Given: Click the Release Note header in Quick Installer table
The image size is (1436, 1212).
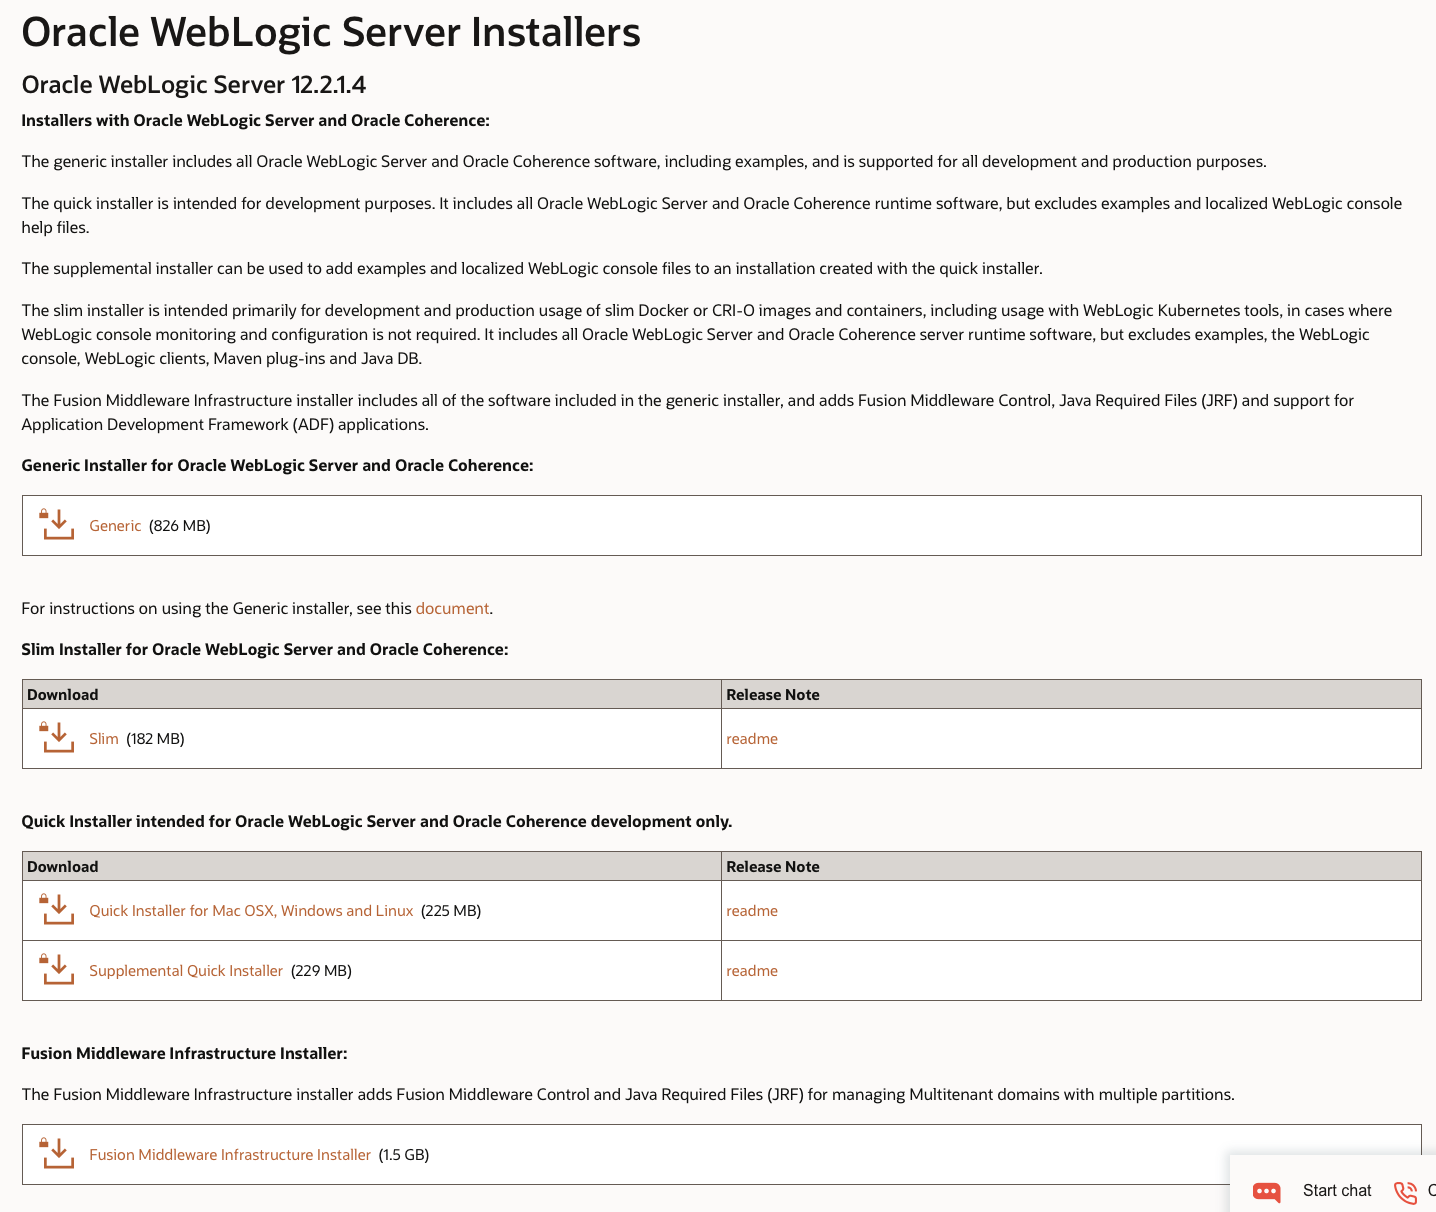Looking at the screenshot, I should (772, 866).
